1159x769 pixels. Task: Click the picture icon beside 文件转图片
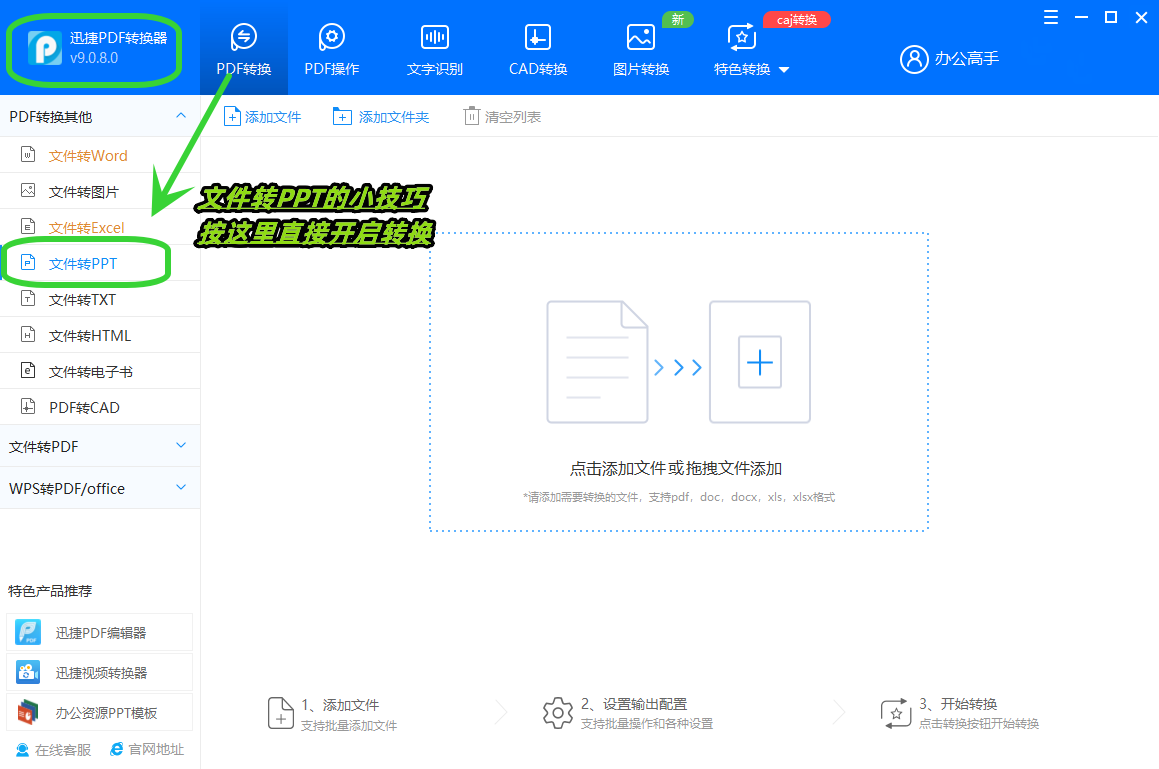[28, 191]
